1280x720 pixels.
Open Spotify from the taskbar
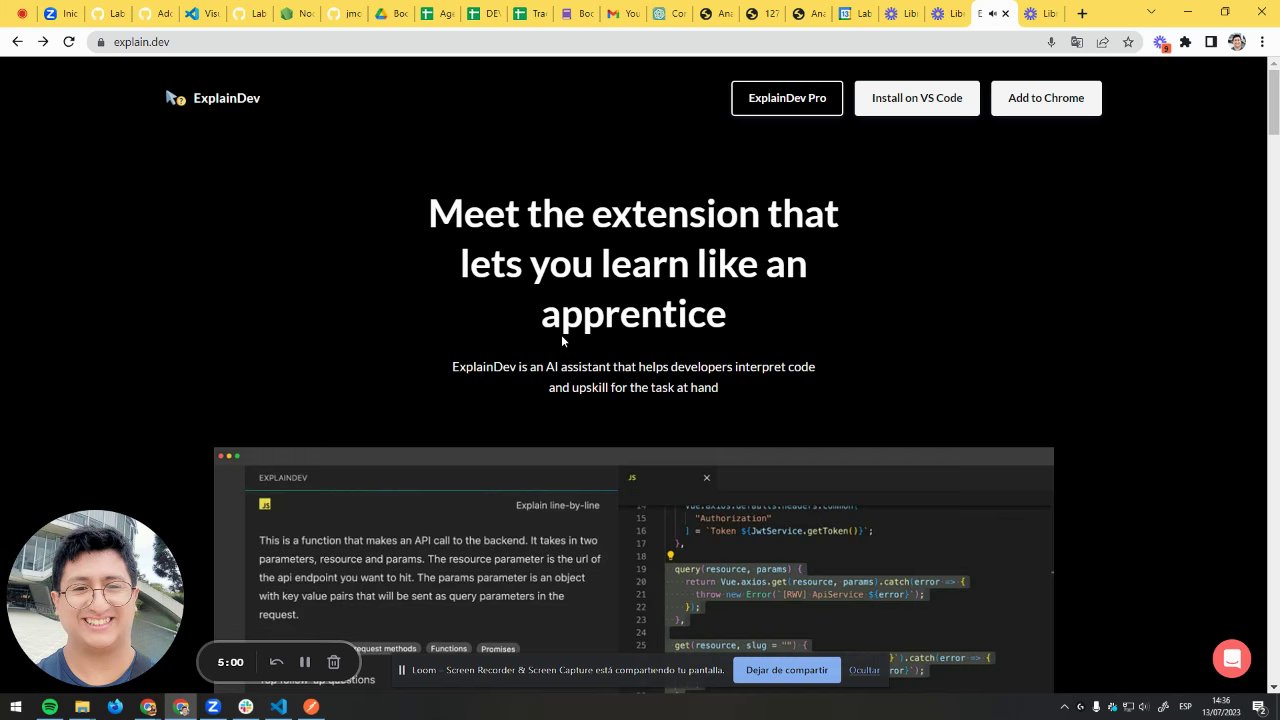(x=49, y=707)
